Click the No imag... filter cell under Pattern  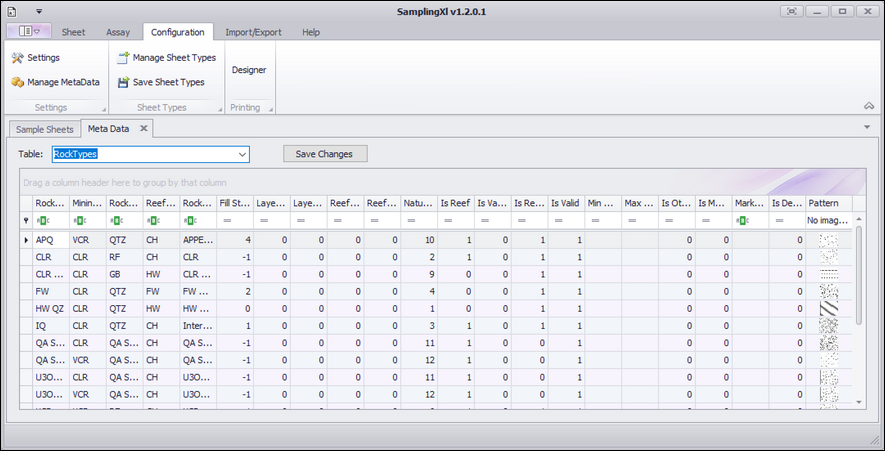pos(829,221)
